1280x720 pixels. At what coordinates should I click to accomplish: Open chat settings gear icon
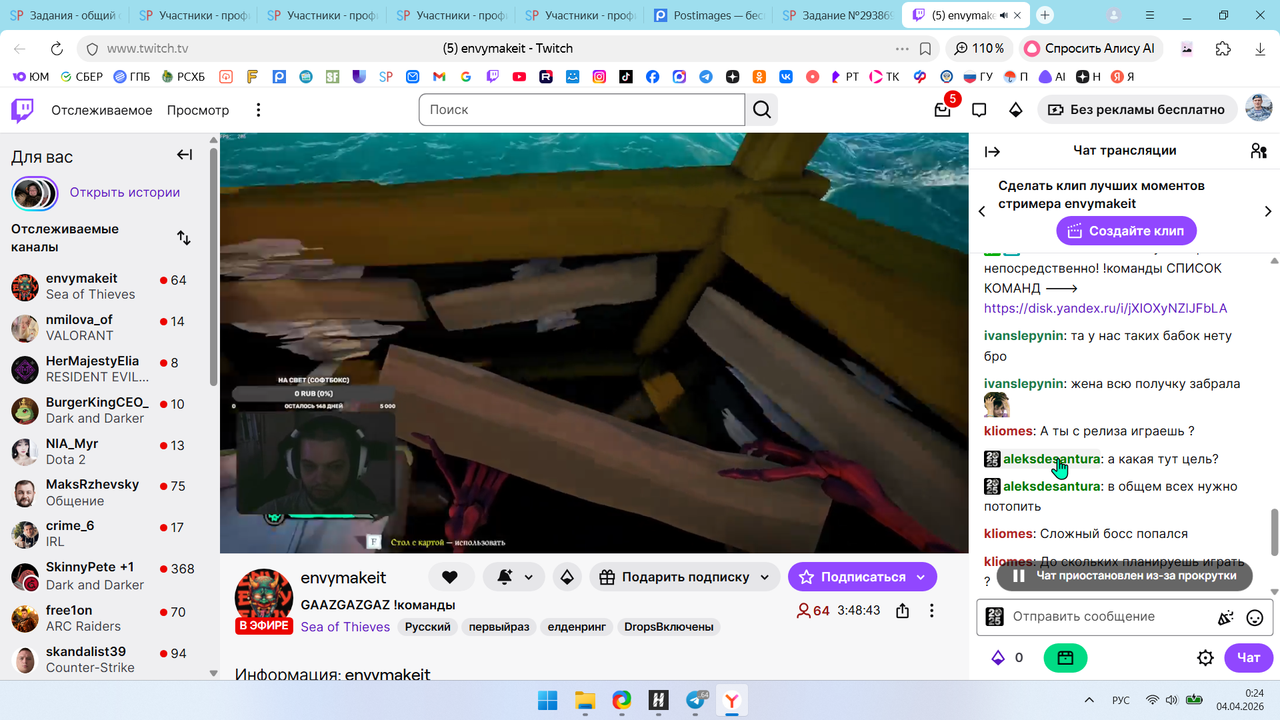[1205, 658]
